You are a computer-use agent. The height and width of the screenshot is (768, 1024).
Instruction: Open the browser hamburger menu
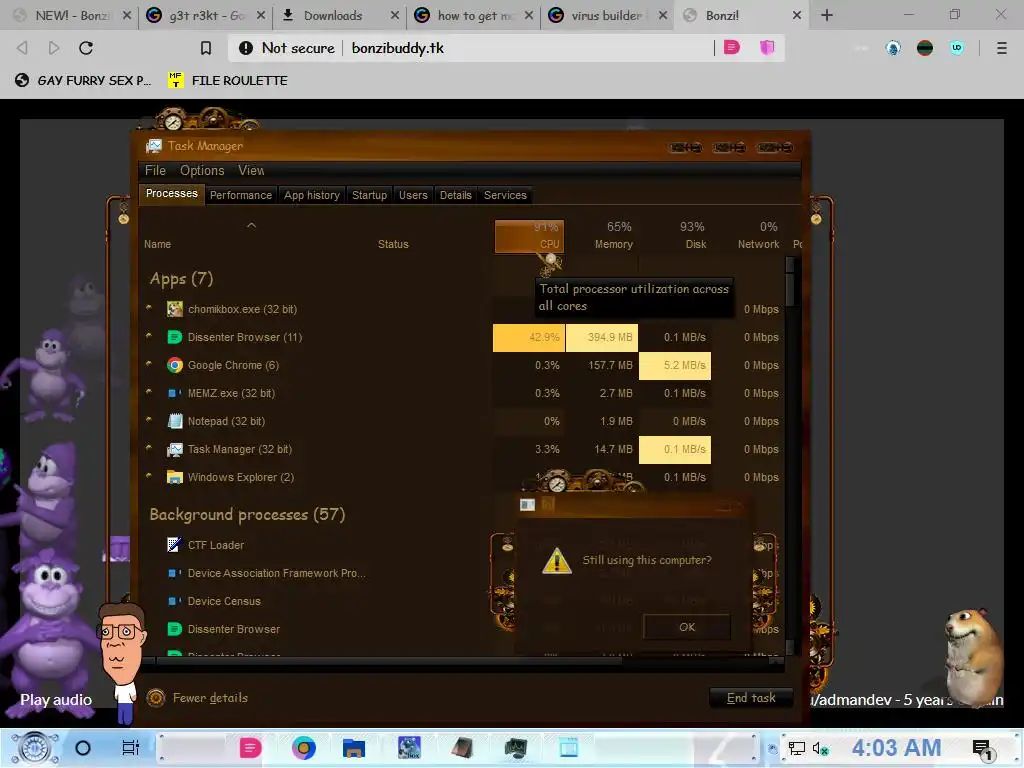[x=1001, y=48]
